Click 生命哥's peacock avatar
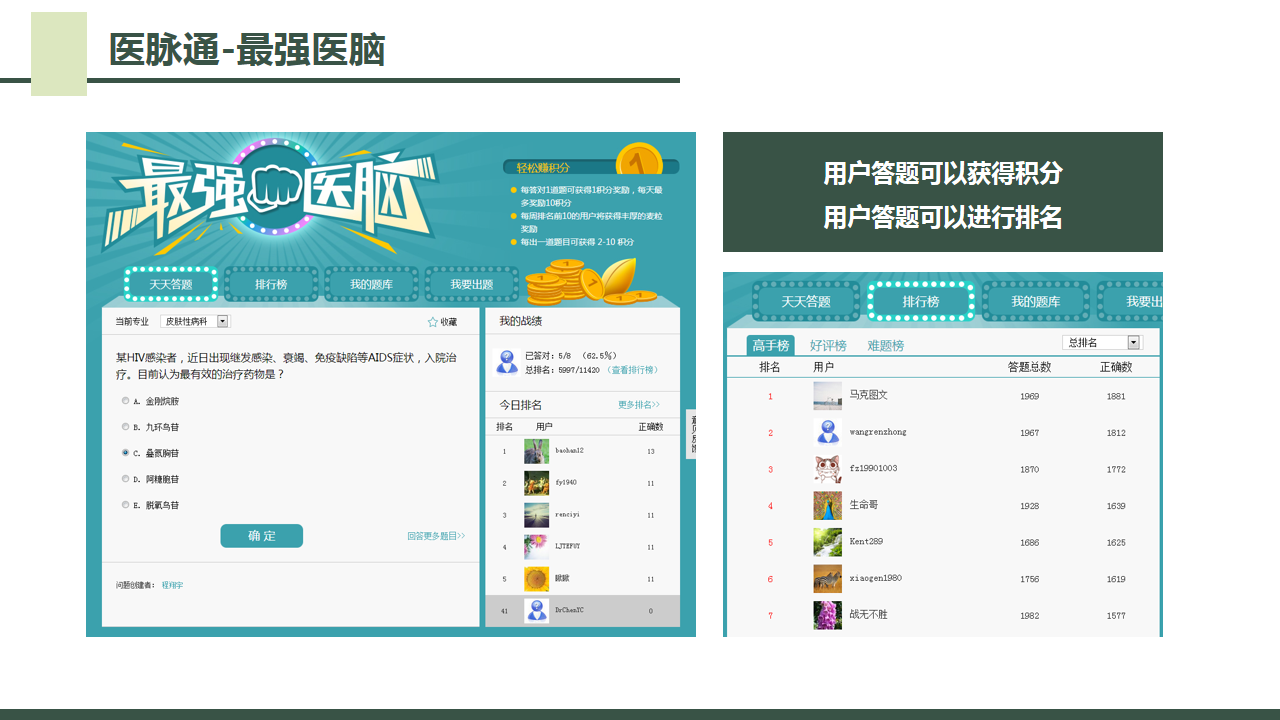Image resolution: width=1280 pixels, height=720 pixels. (827, 506)
